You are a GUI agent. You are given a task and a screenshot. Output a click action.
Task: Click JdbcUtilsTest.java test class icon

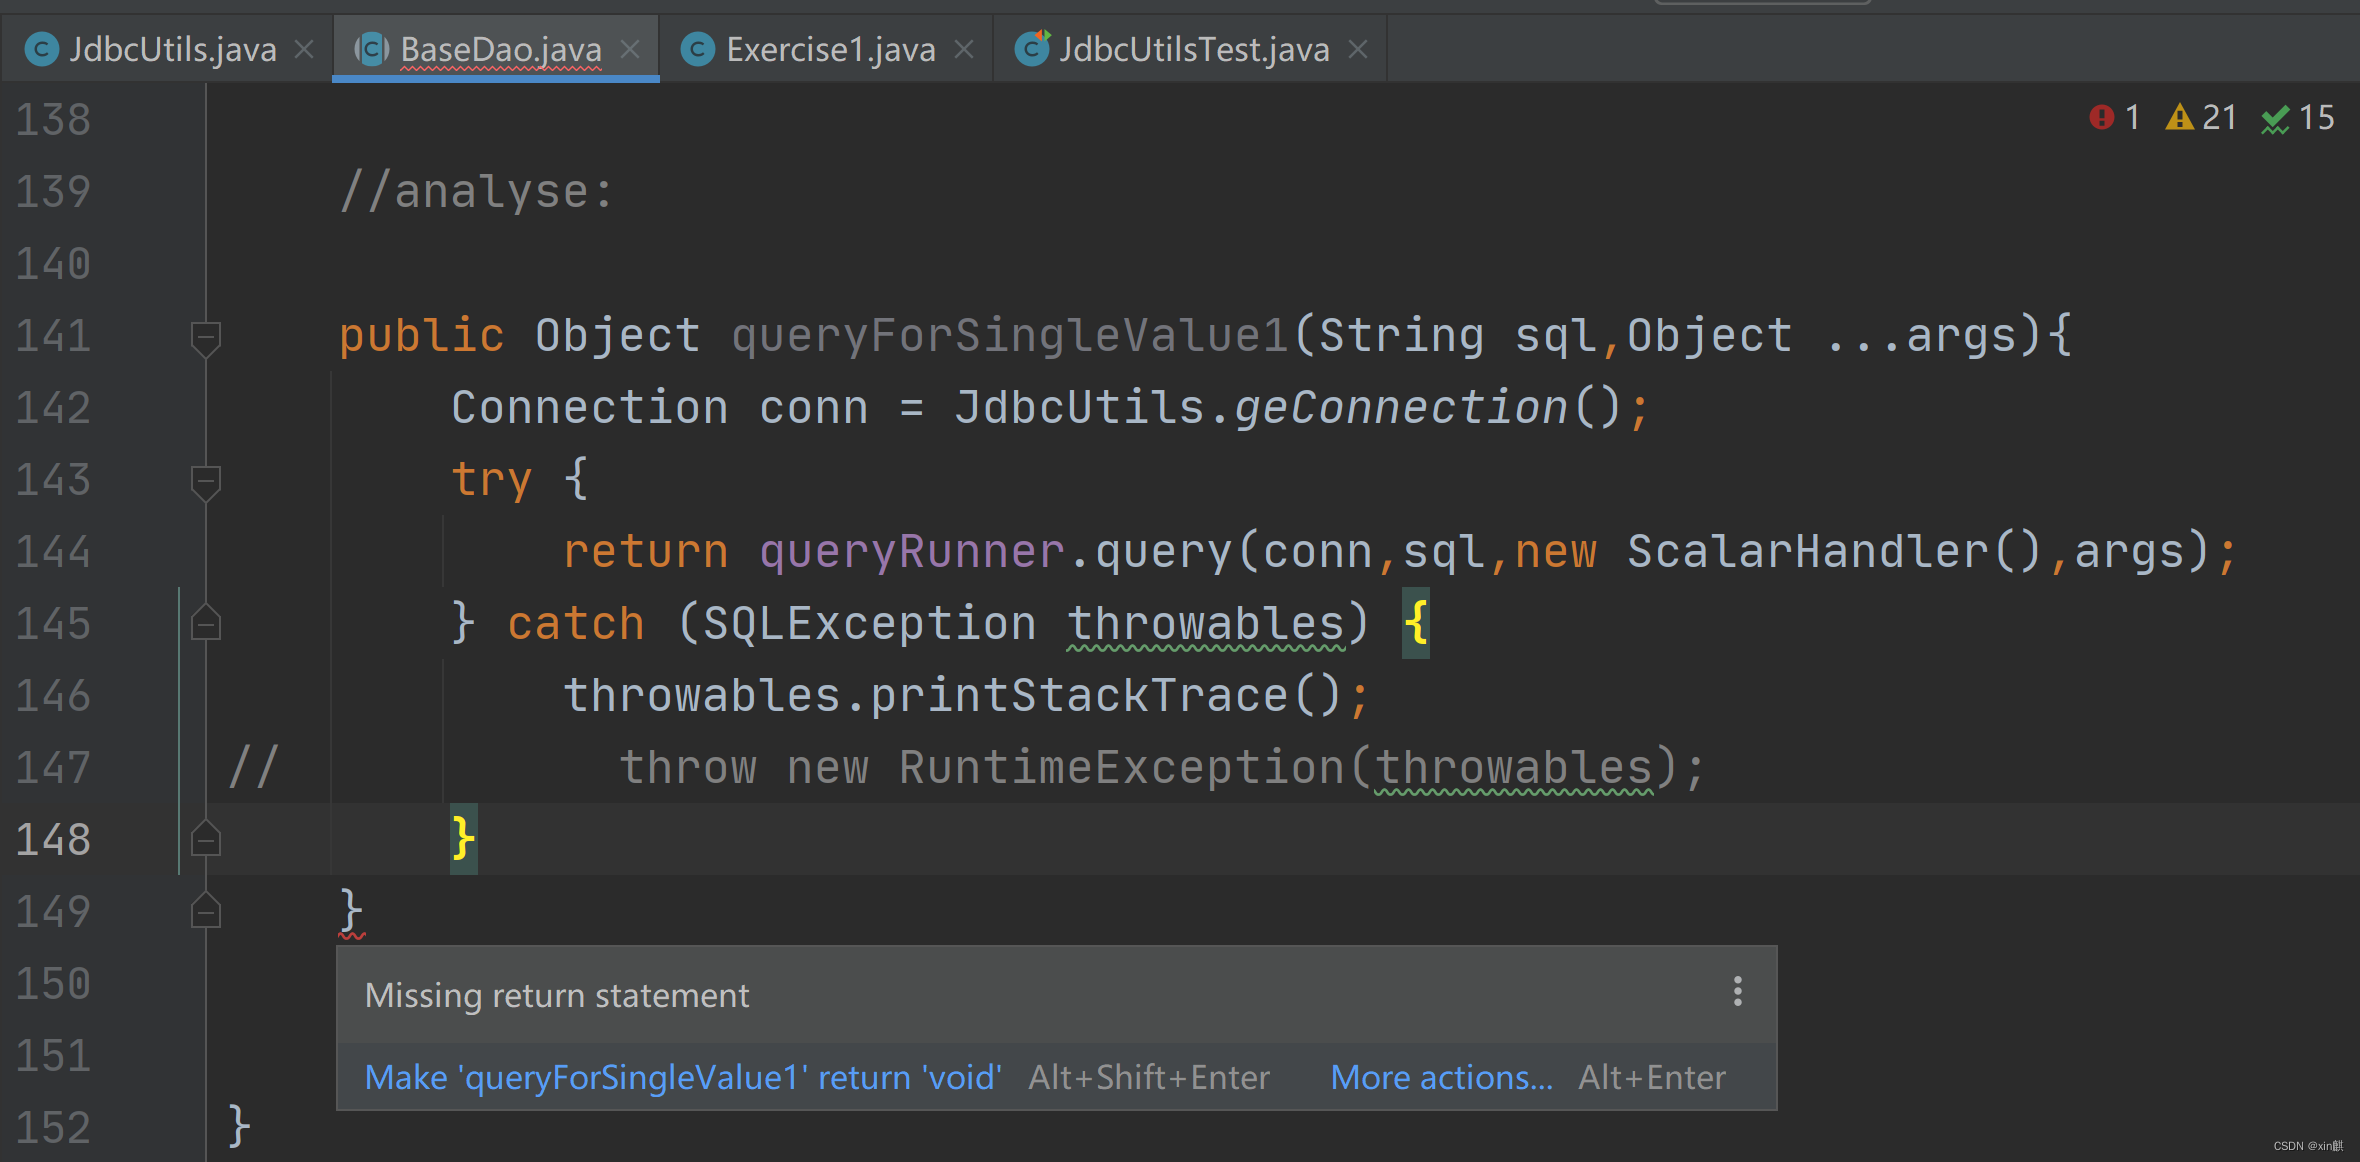(1032, 49)
